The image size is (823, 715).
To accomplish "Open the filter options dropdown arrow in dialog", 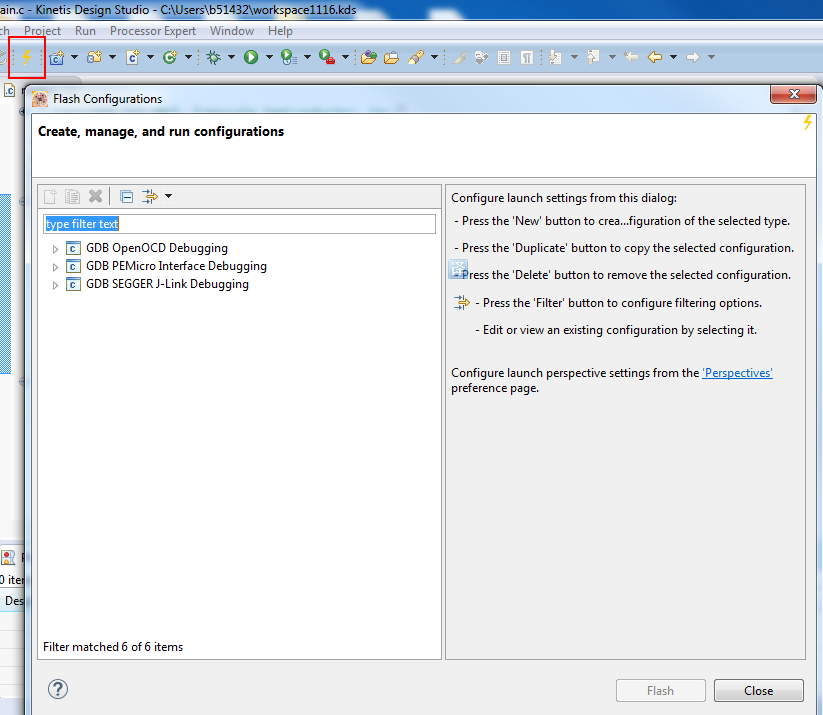I will click(168, 196).
